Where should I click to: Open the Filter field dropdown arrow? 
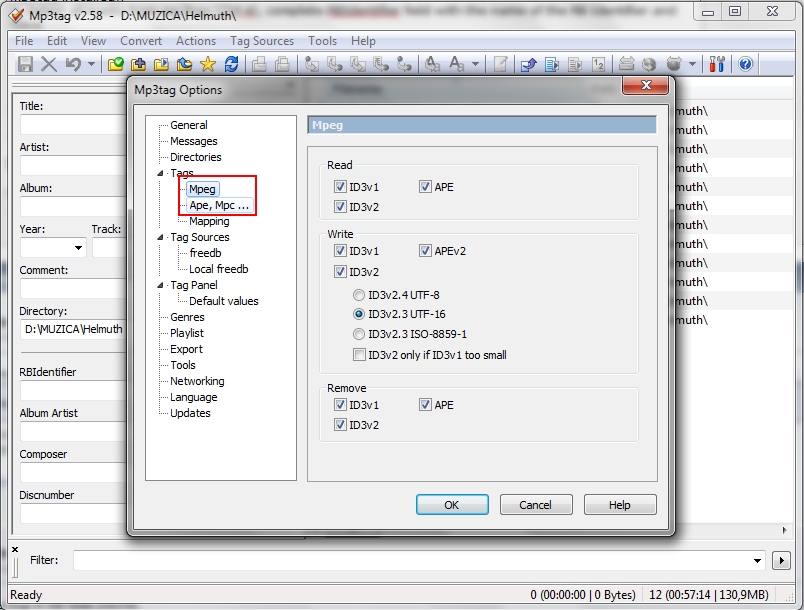click(757, 560)
